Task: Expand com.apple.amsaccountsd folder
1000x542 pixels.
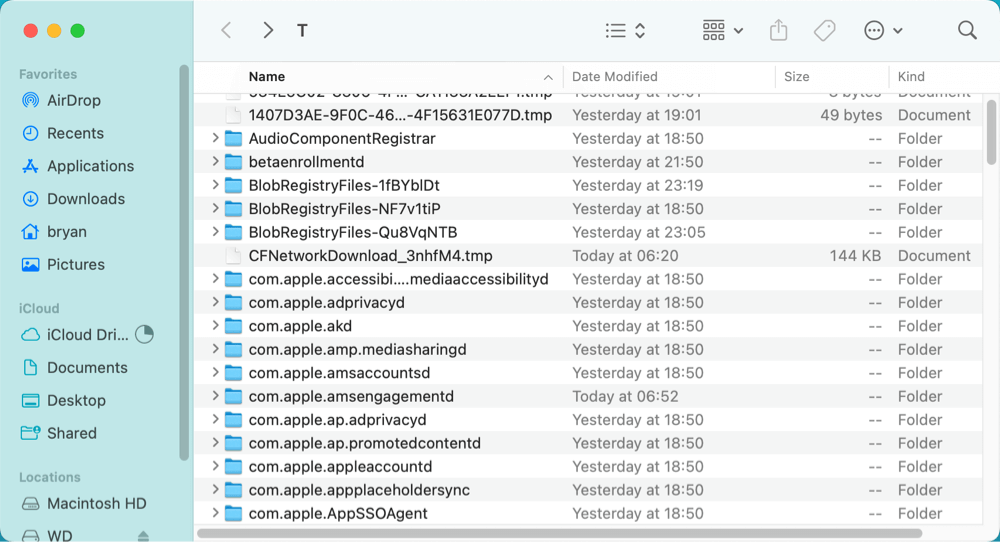Action: click(x=216, y=373)
